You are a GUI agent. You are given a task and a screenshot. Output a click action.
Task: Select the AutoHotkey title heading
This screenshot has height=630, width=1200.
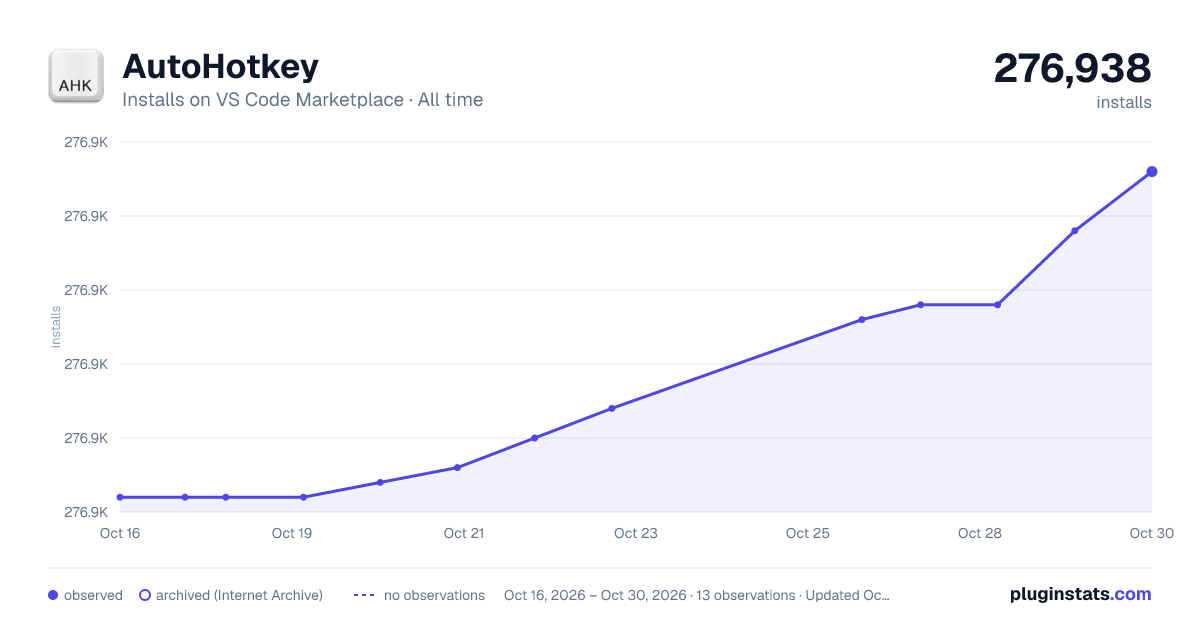coord(220,66)
